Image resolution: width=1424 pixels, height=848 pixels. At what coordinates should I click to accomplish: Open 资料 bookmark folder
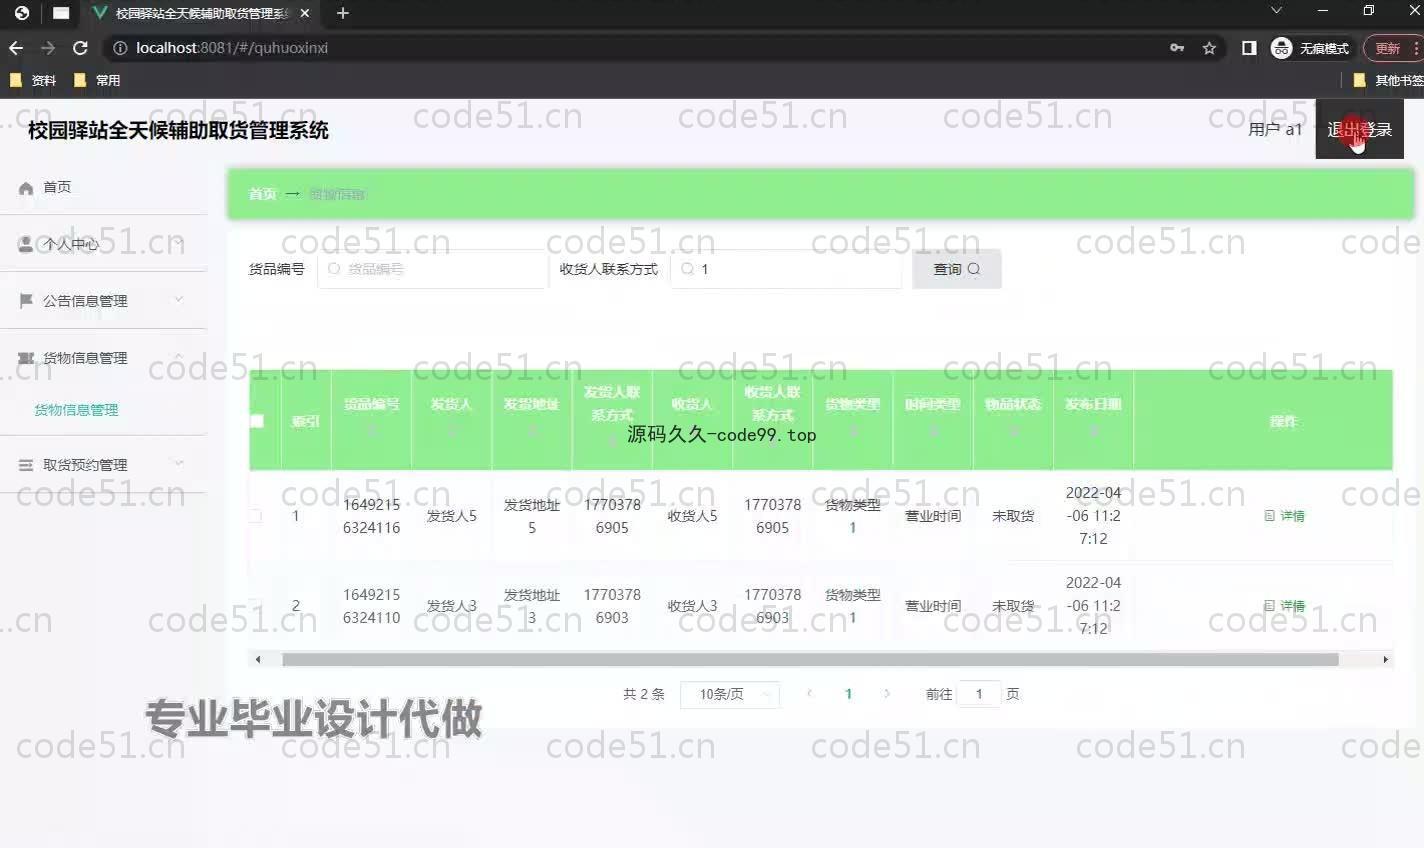tap(32, 80)
